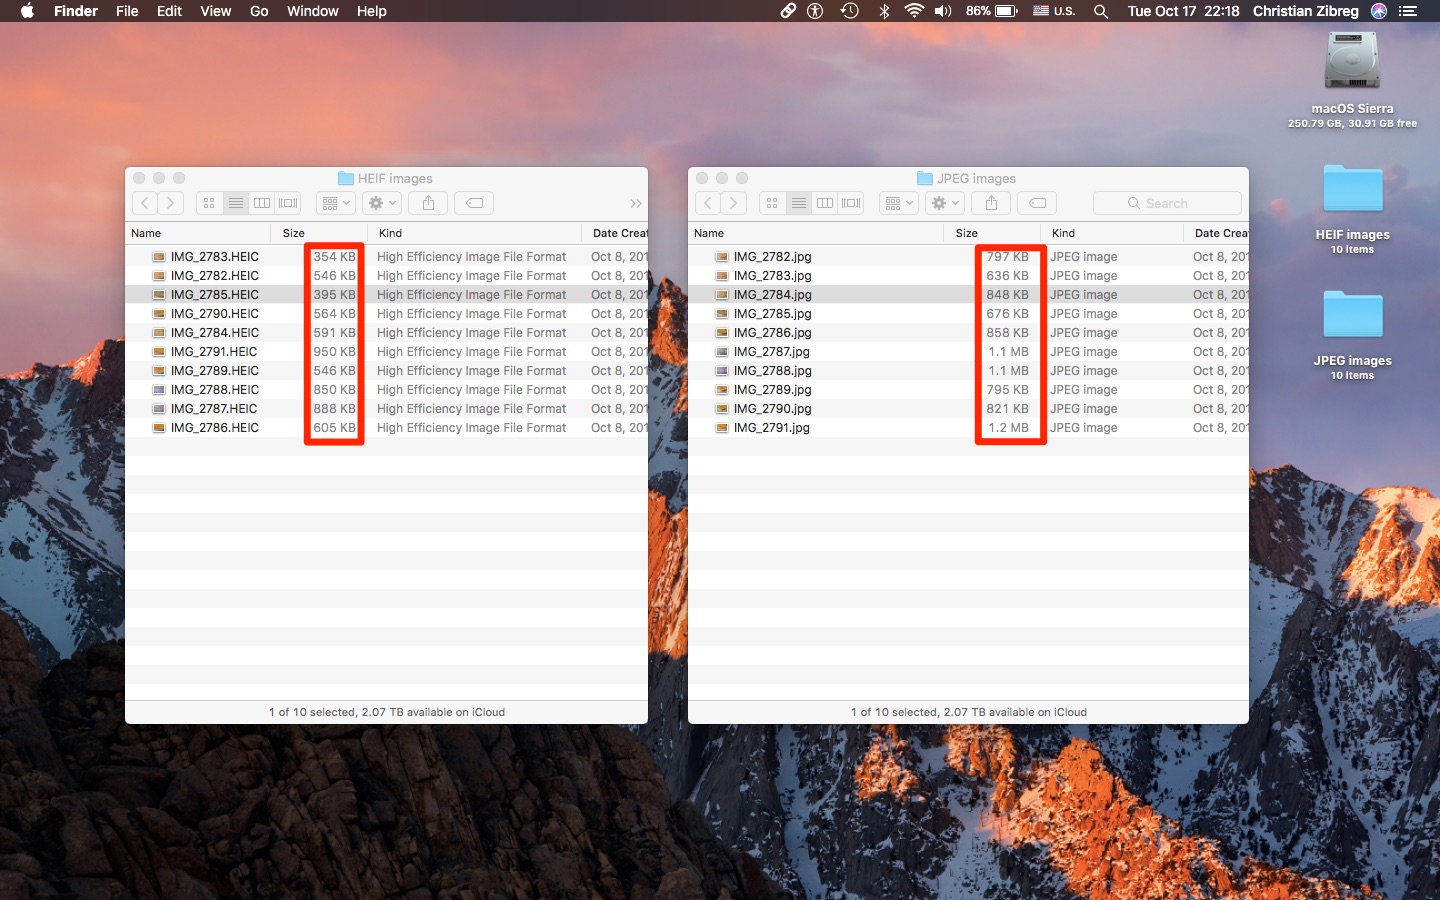Enable list view in JPEG images window

(798, 203)
